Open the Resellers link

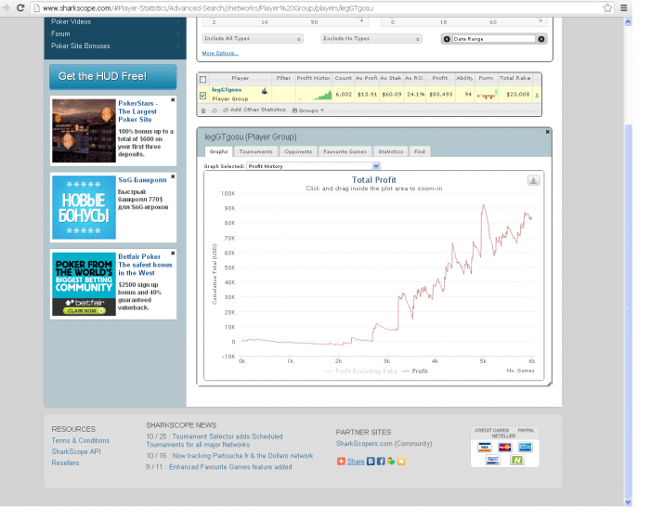pyautogui.click(x=65, y=463)
